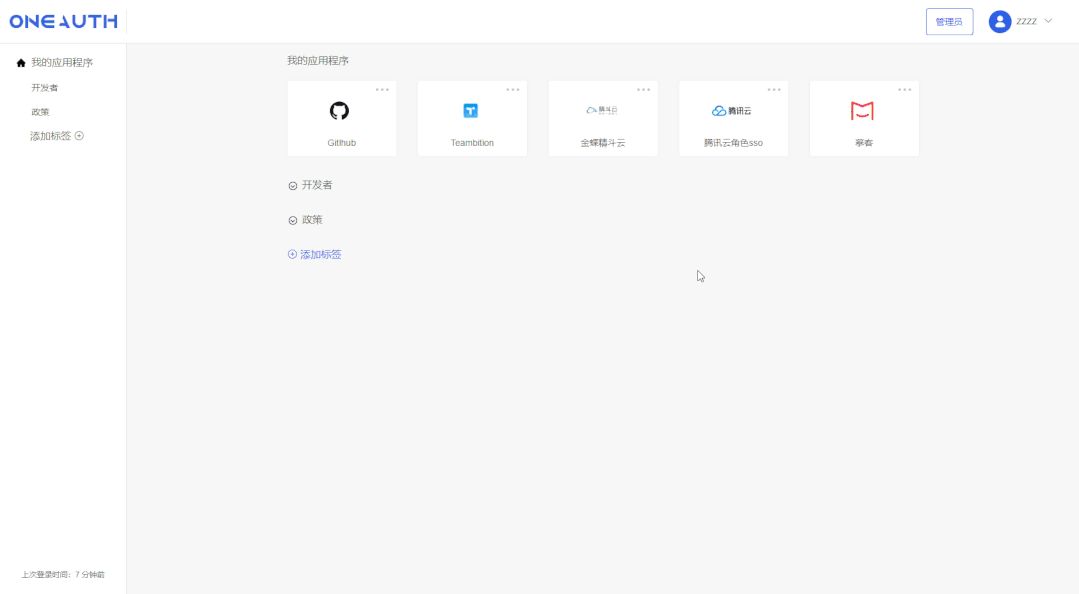Click the plus circle icon of main 添加标签
The height and width of the screenshot is (594, 1079).
(x=292, y=254)
